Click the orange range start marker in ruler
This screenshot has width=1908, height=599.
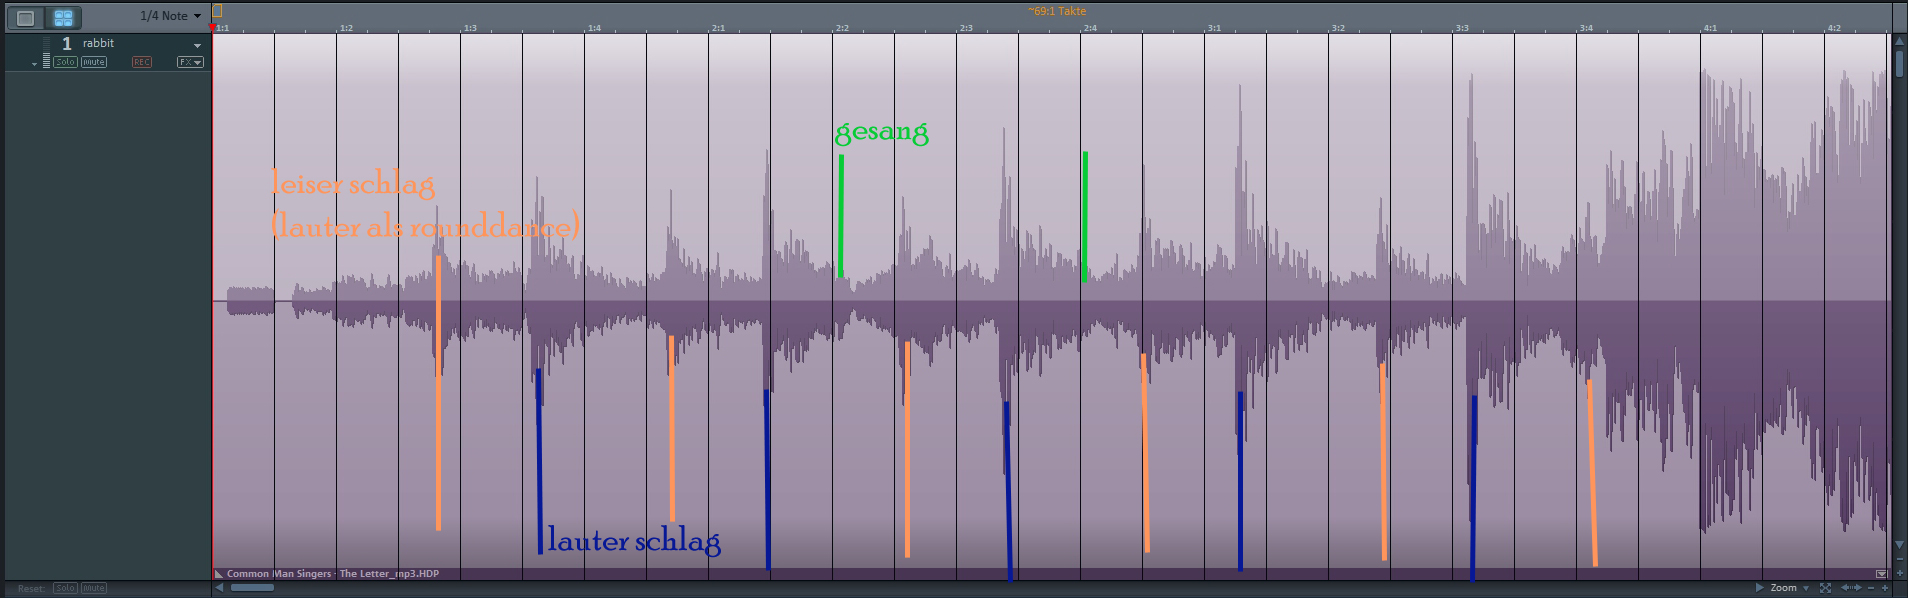217,11
